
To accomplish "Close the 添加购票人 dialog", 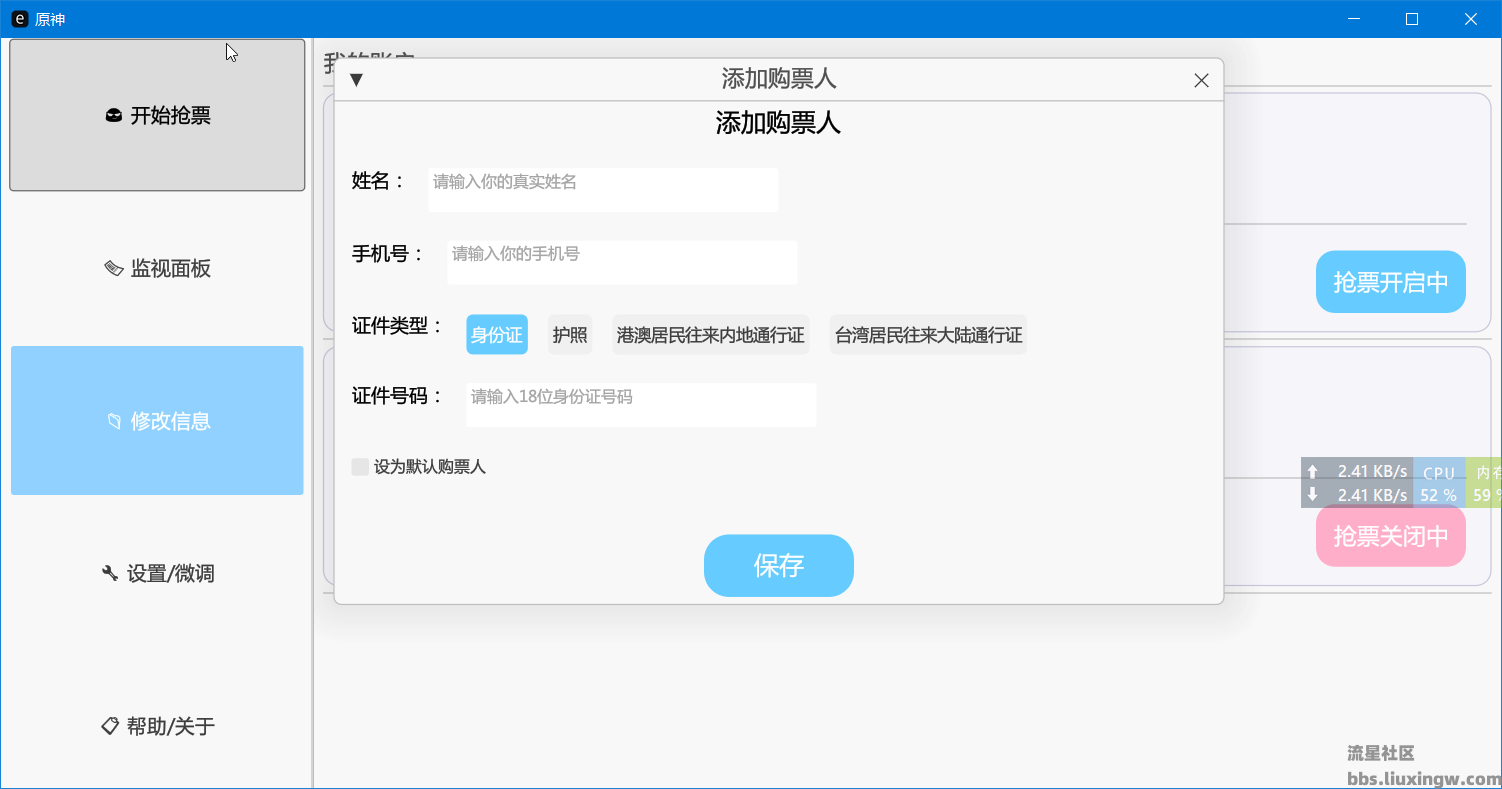I will tap(1202, 80).
